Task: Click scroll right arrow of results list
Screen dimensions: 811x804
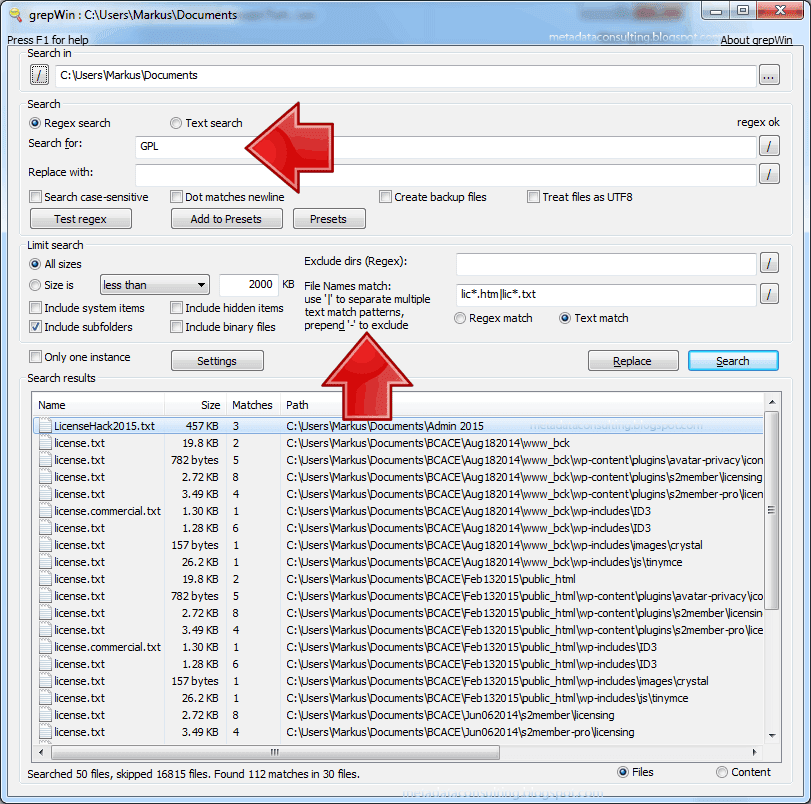Action: (x=755, y=752)
